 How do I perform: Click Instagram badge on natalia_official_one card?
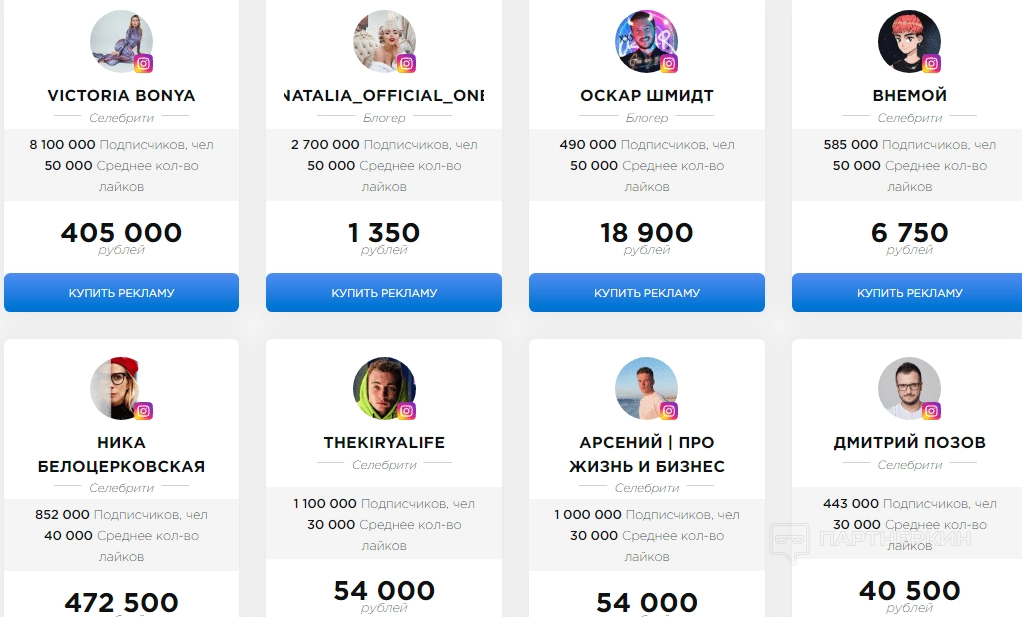pyautogui.click(x=406, y=64)
